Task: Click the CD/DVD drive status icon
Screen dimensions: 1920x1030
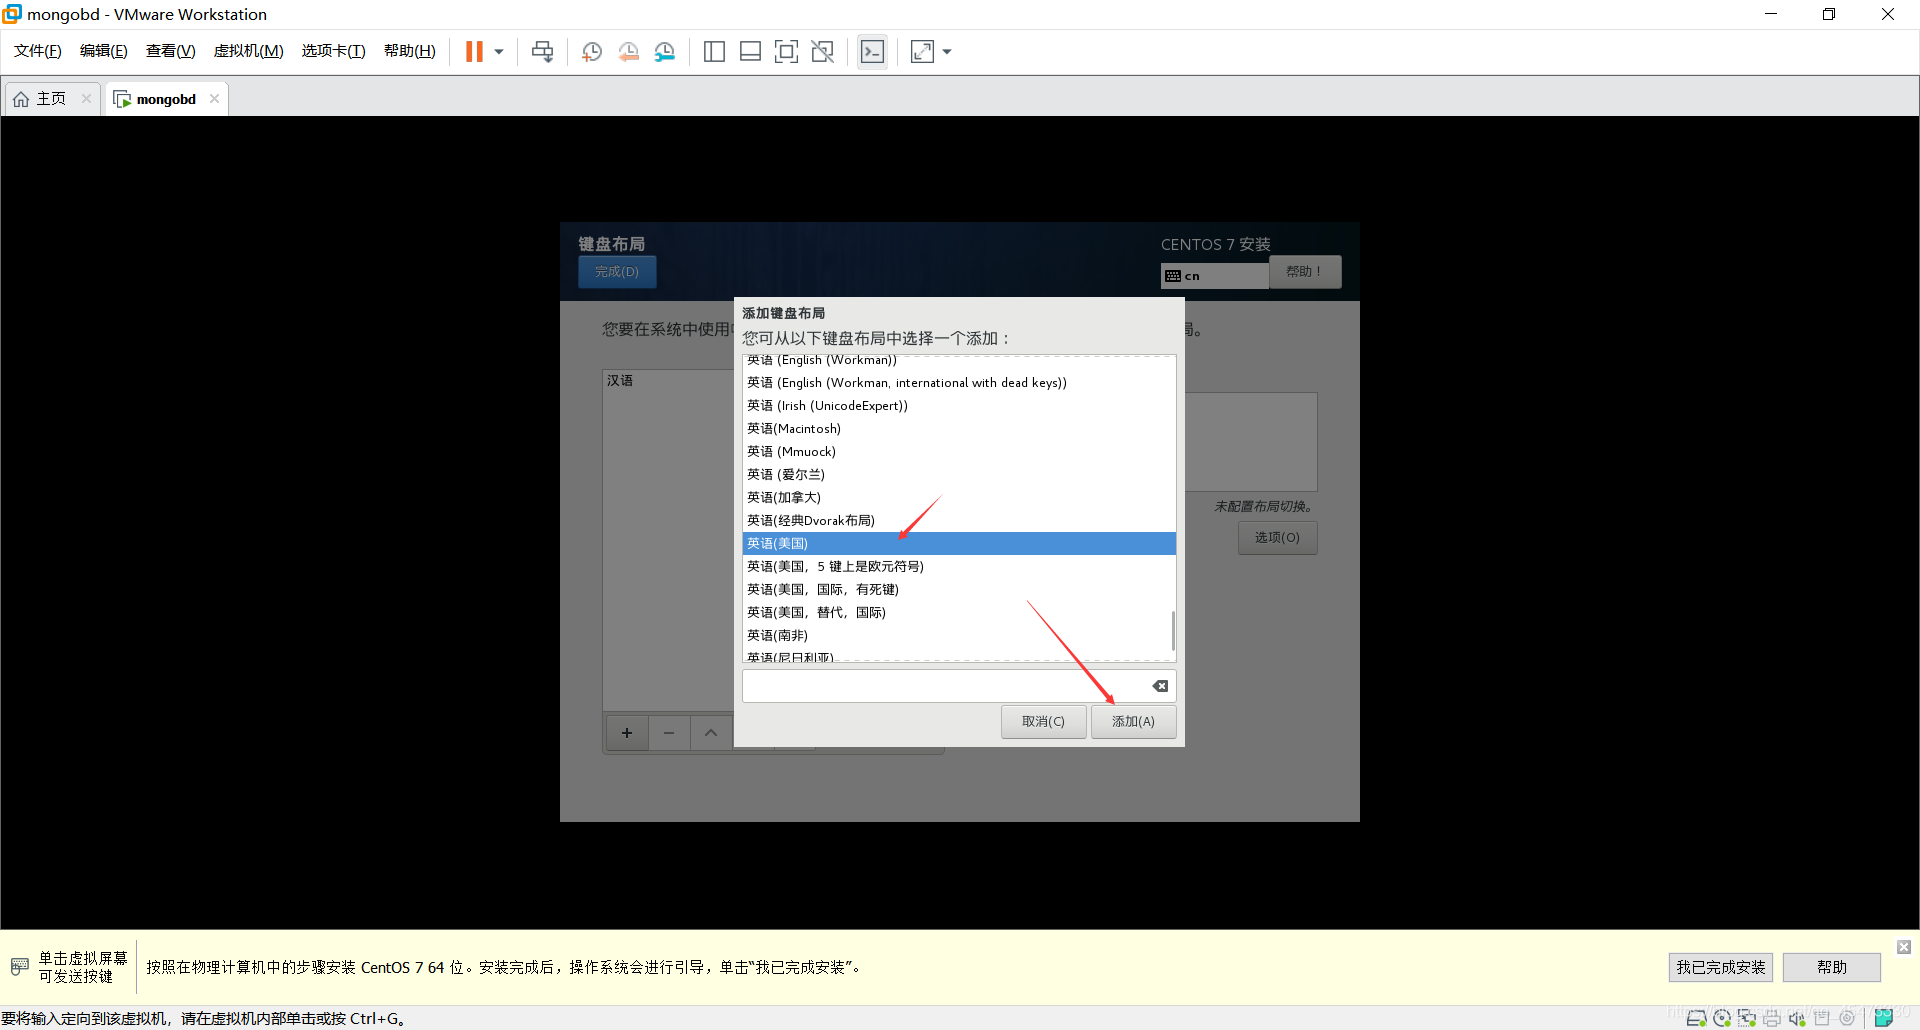Action: click(x=1722, y=1018)
